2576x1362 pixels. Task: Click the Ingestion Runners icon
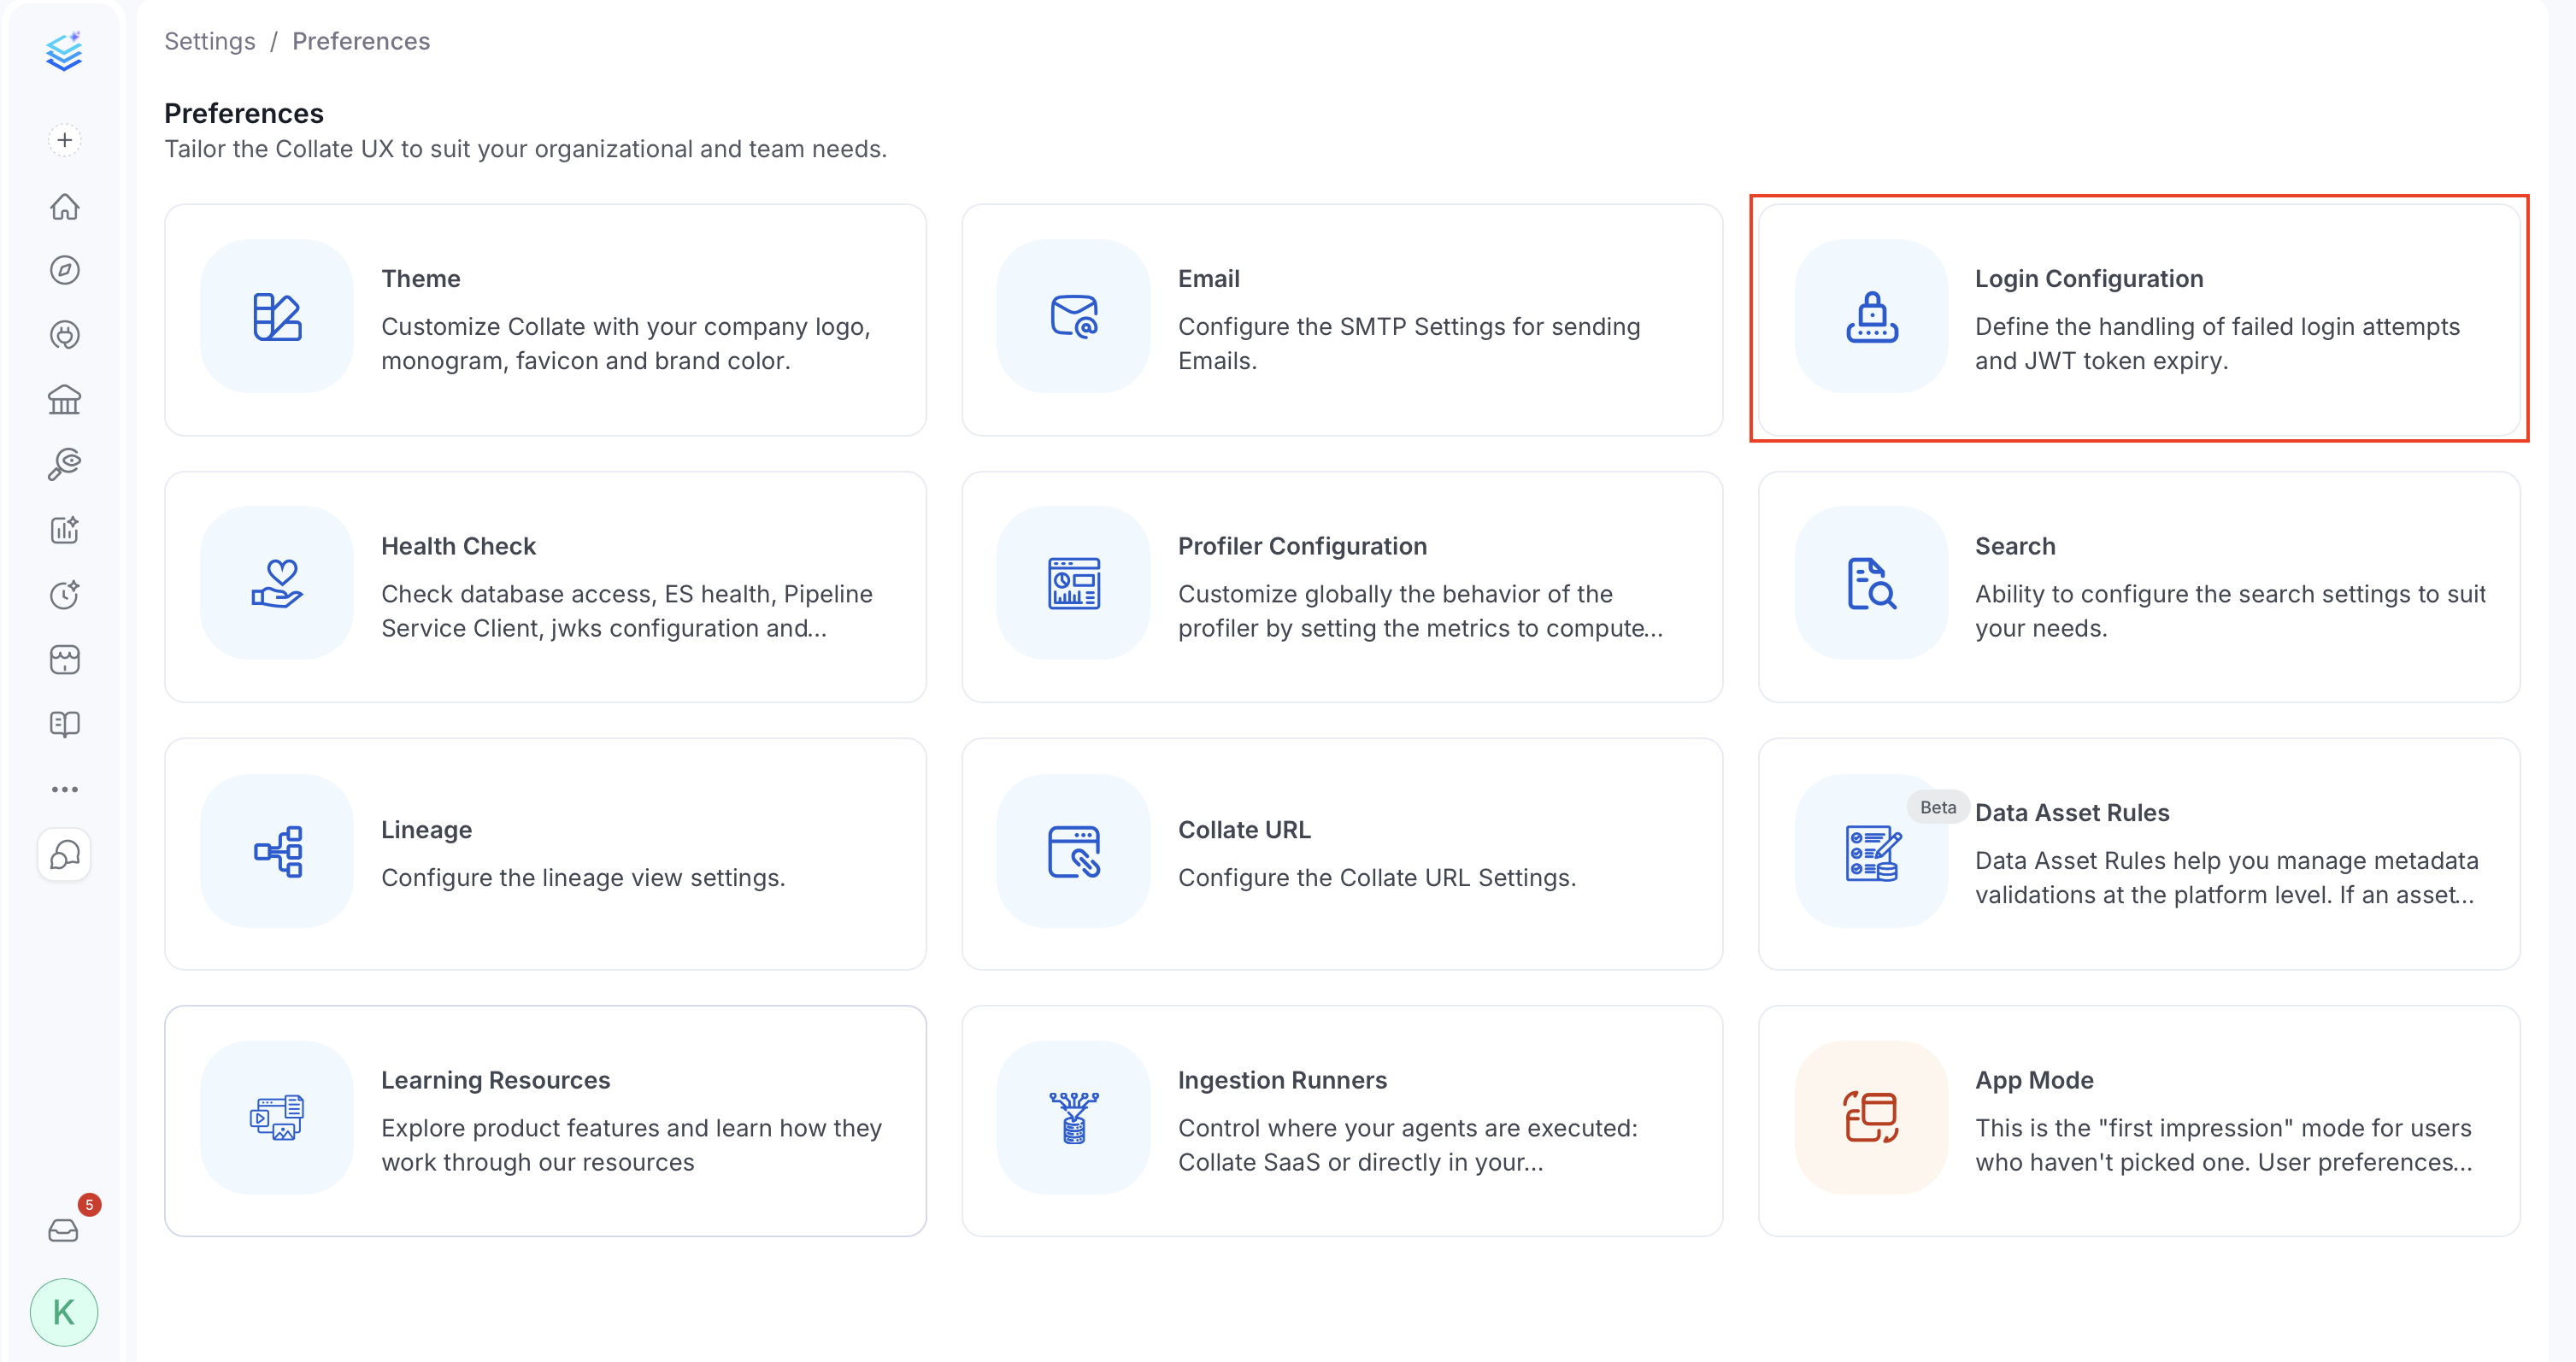click(1074, 1118)
